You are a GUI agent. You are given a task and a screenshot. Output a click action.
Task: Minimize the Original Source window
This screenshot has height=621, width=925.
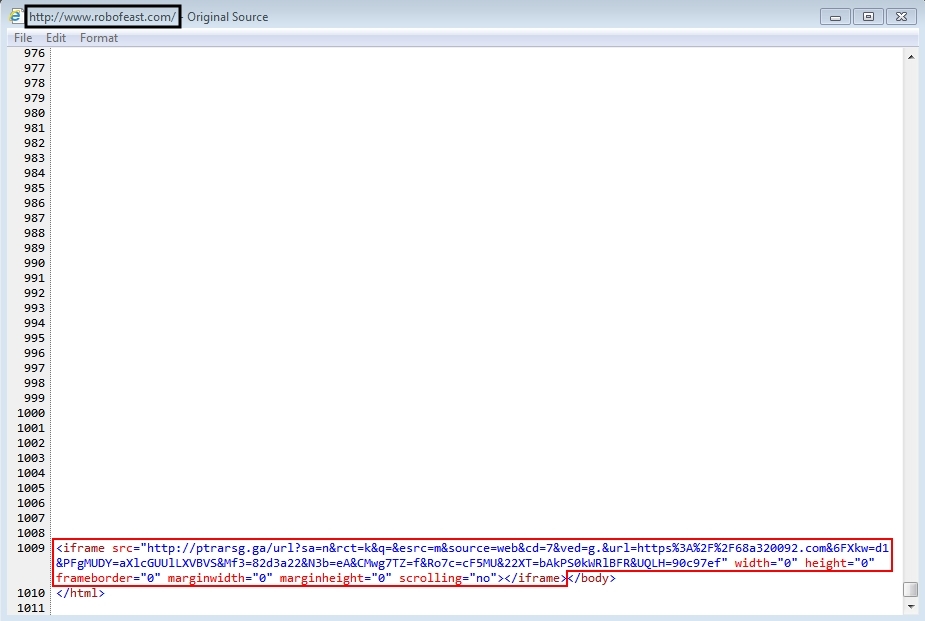pyautogui.click(x=835, y=16)
